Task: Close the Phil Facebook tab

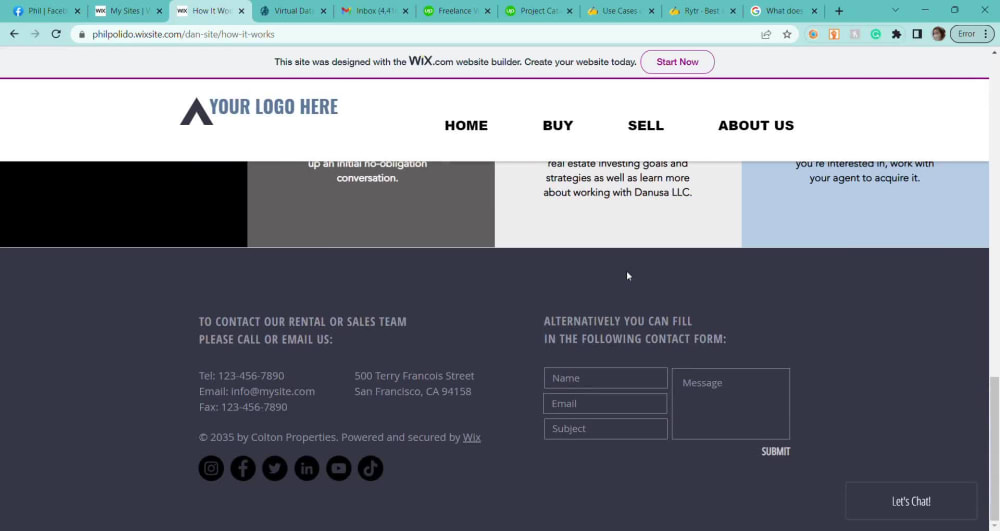Action: pyautogui.click(x=77, y=11)
